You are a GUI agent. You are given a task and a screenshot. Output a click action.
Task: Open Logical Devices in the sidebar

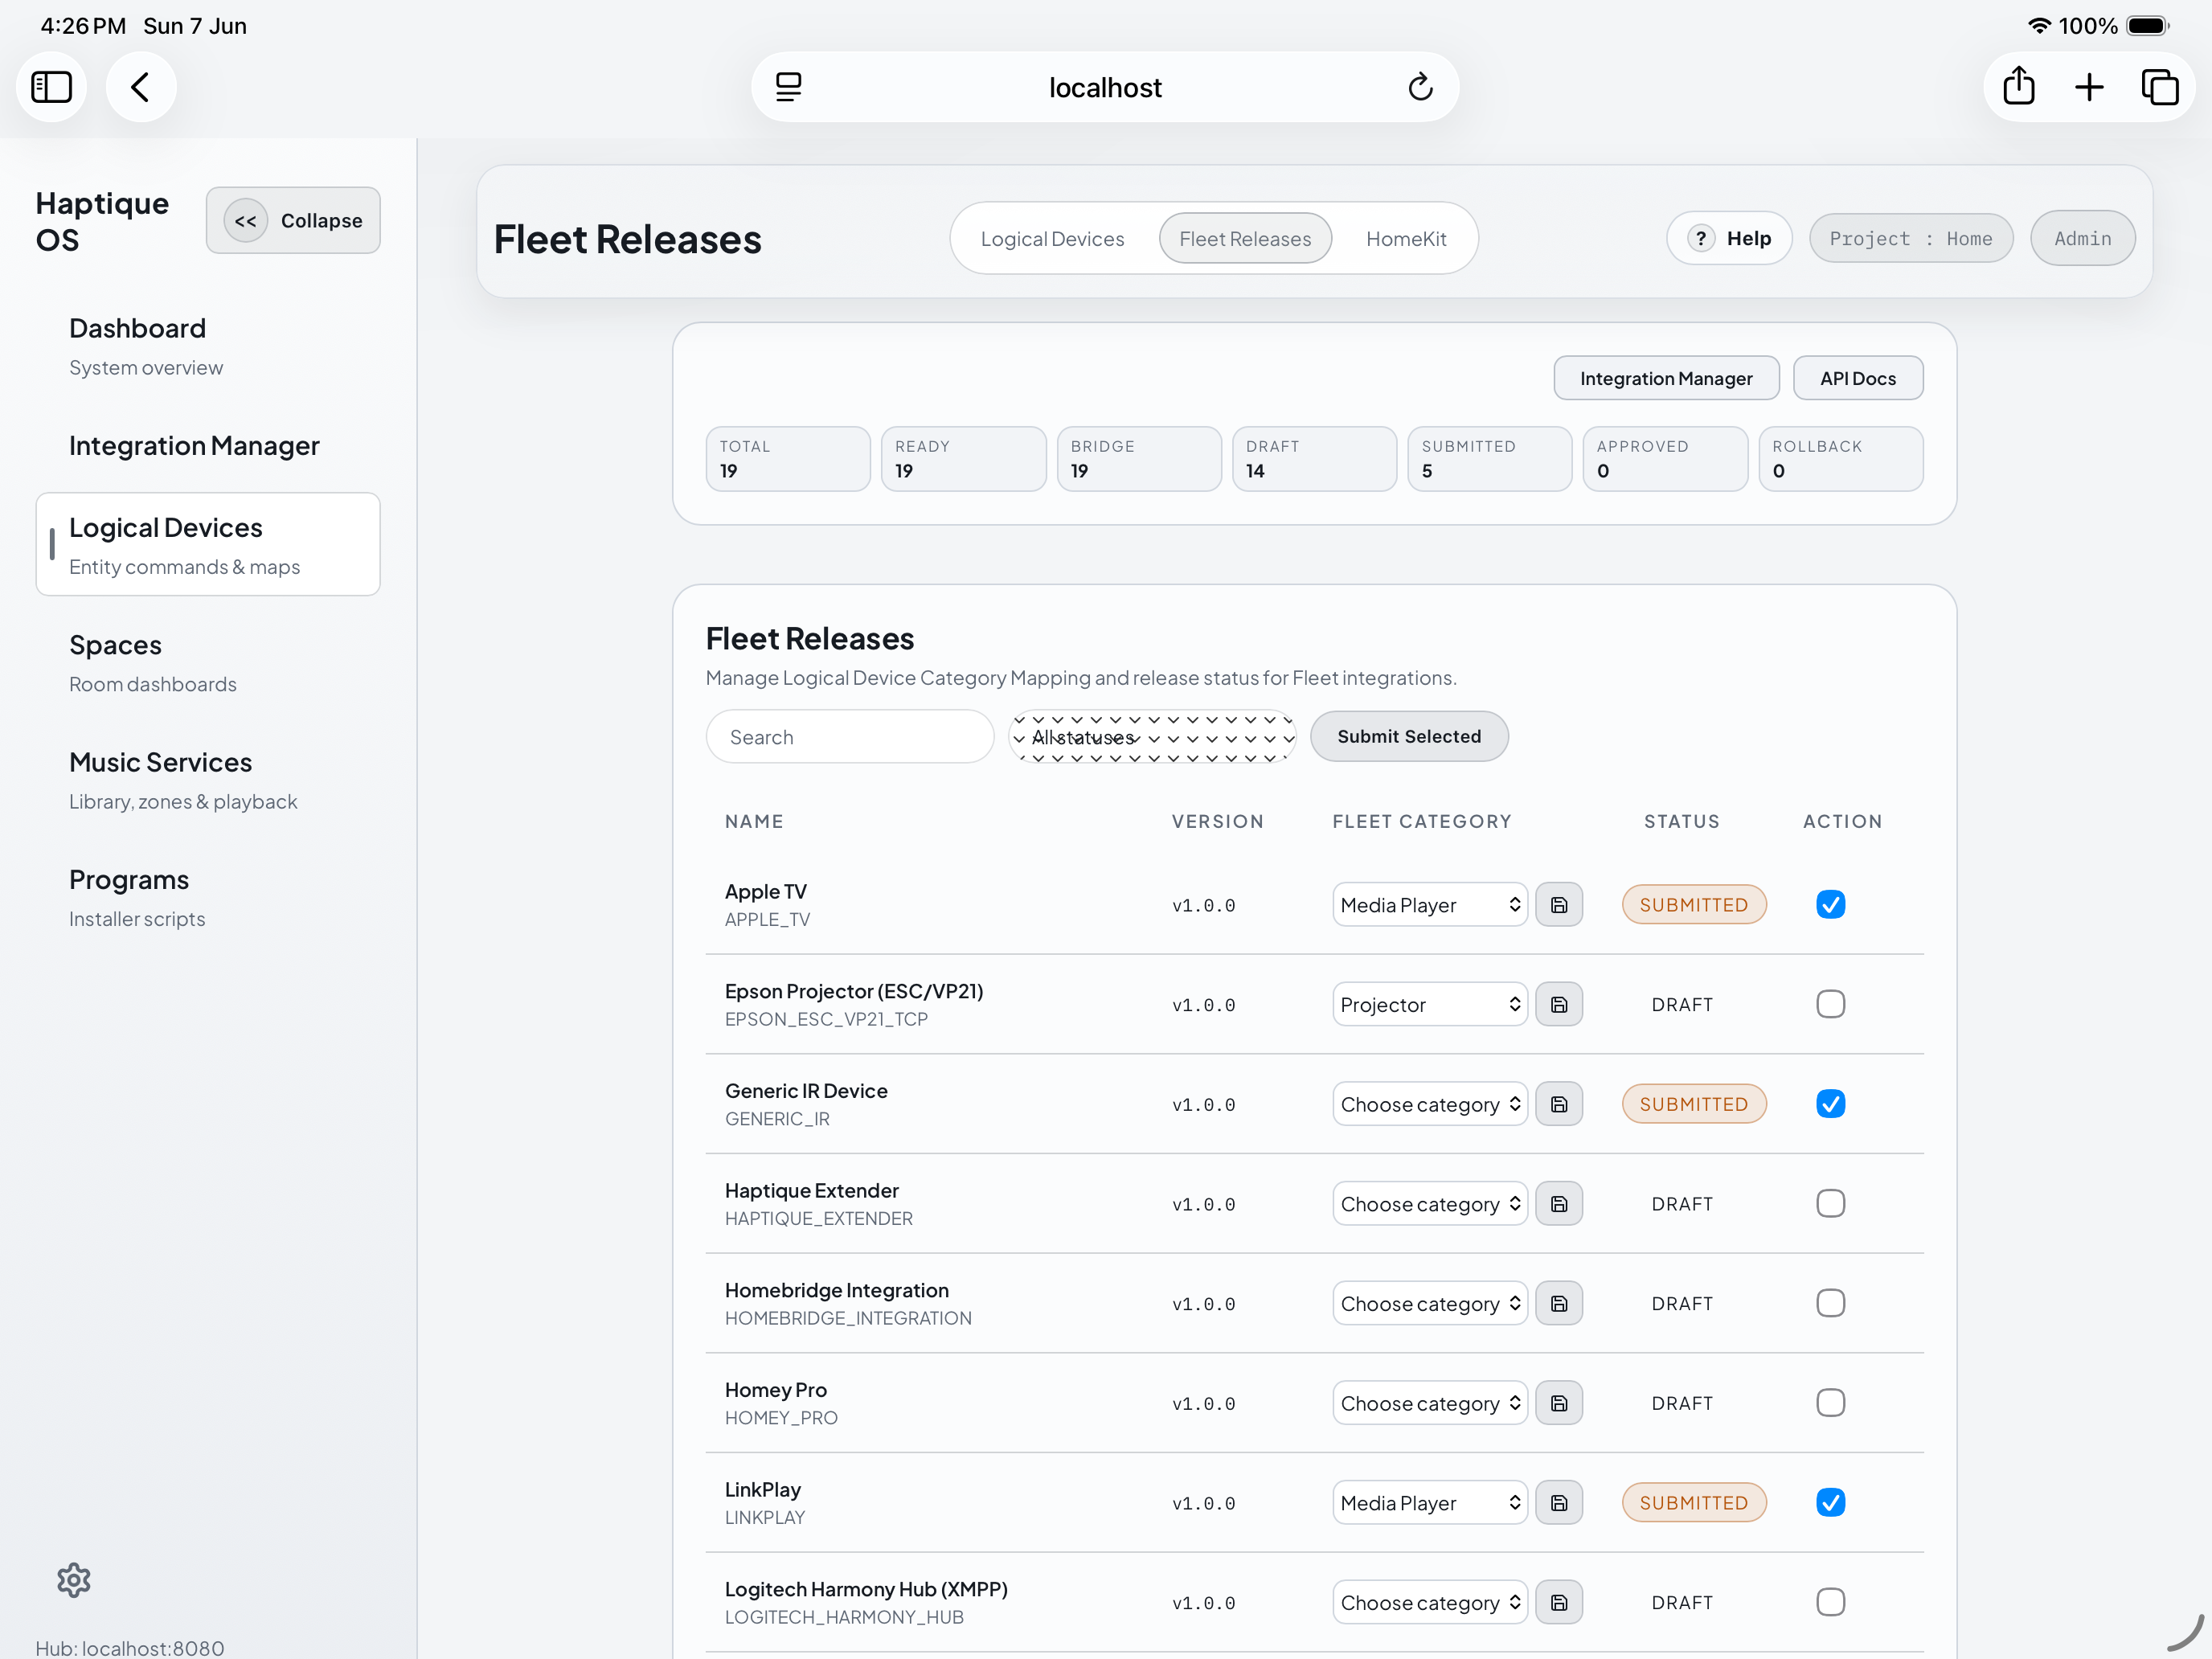point(208,545)
